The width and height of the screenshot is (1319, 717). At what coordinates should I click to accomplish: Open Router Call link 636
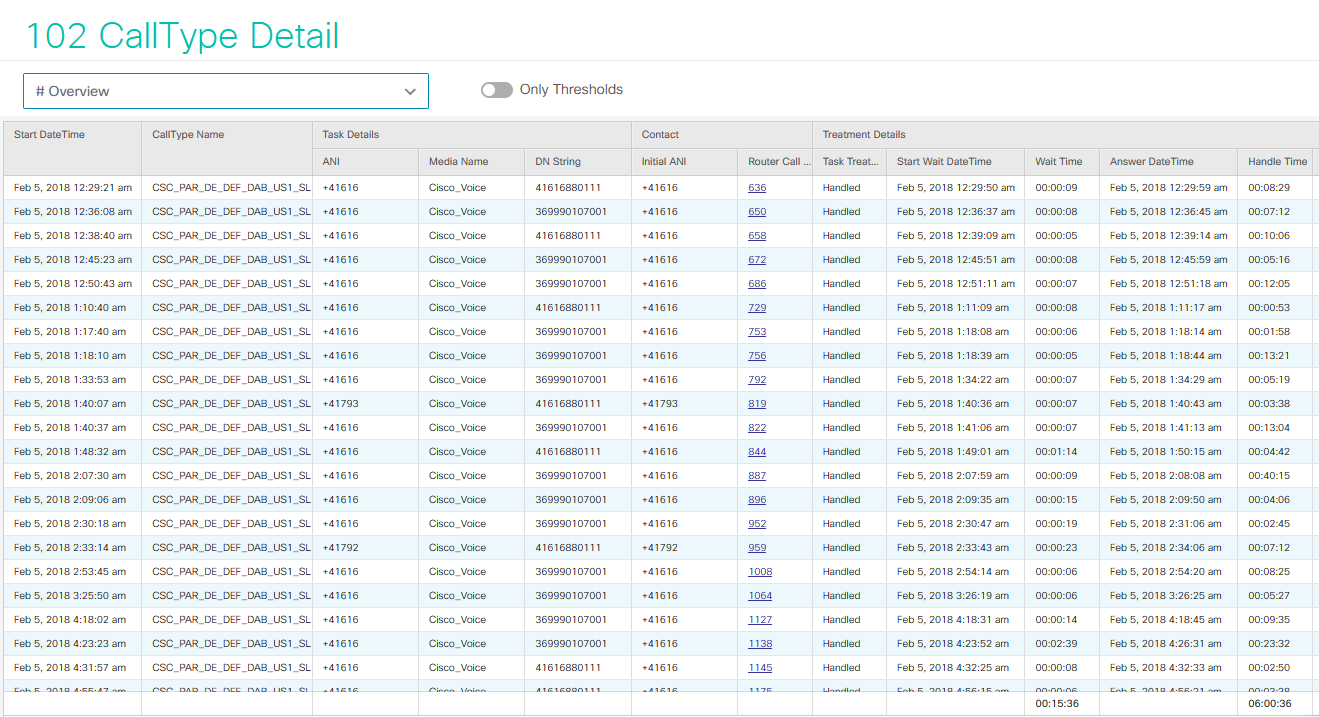pos(757,188)
